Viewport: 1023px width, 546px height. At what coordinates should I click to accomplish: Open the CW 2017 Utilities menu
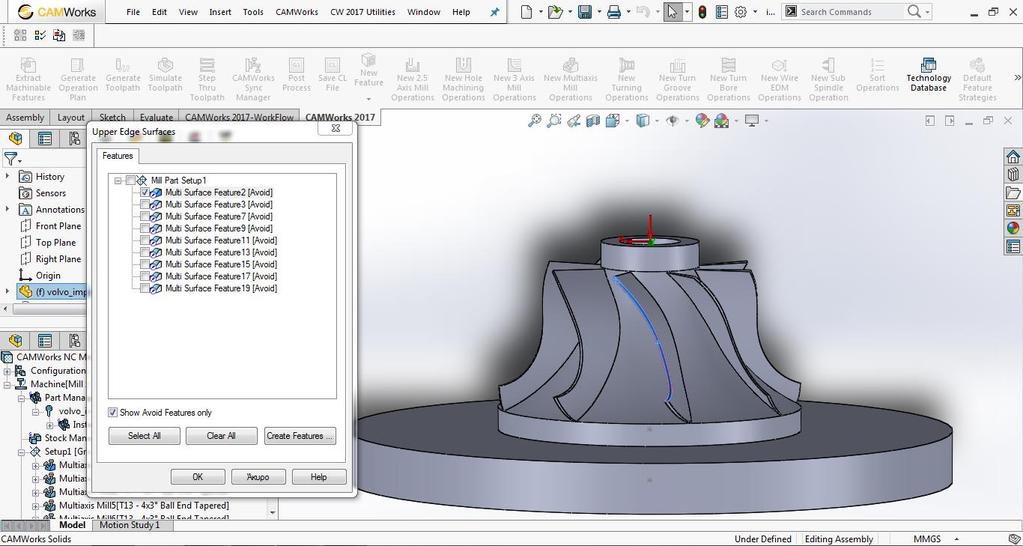pyautogui.click(x=362, y=12)
